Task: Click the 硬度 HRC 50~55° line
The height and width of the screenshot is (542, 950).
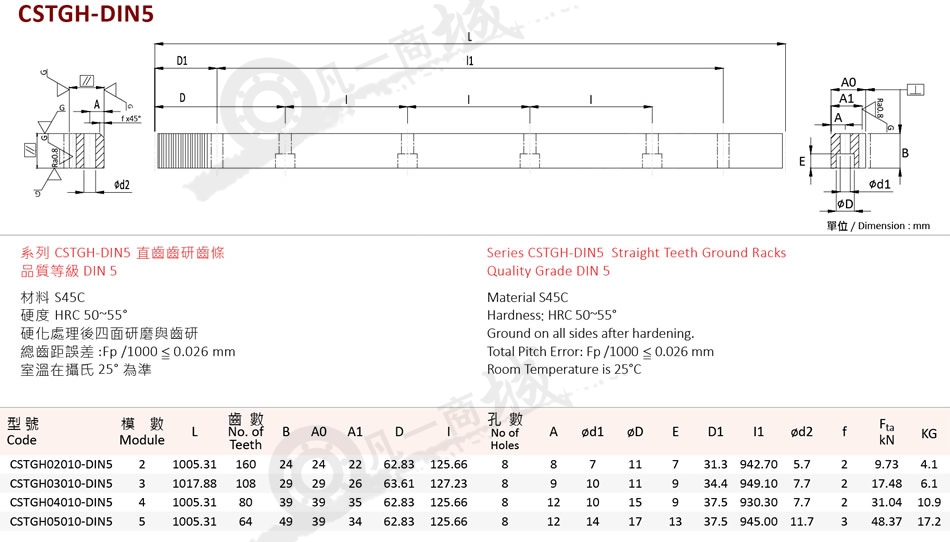Action: (74, 315)
